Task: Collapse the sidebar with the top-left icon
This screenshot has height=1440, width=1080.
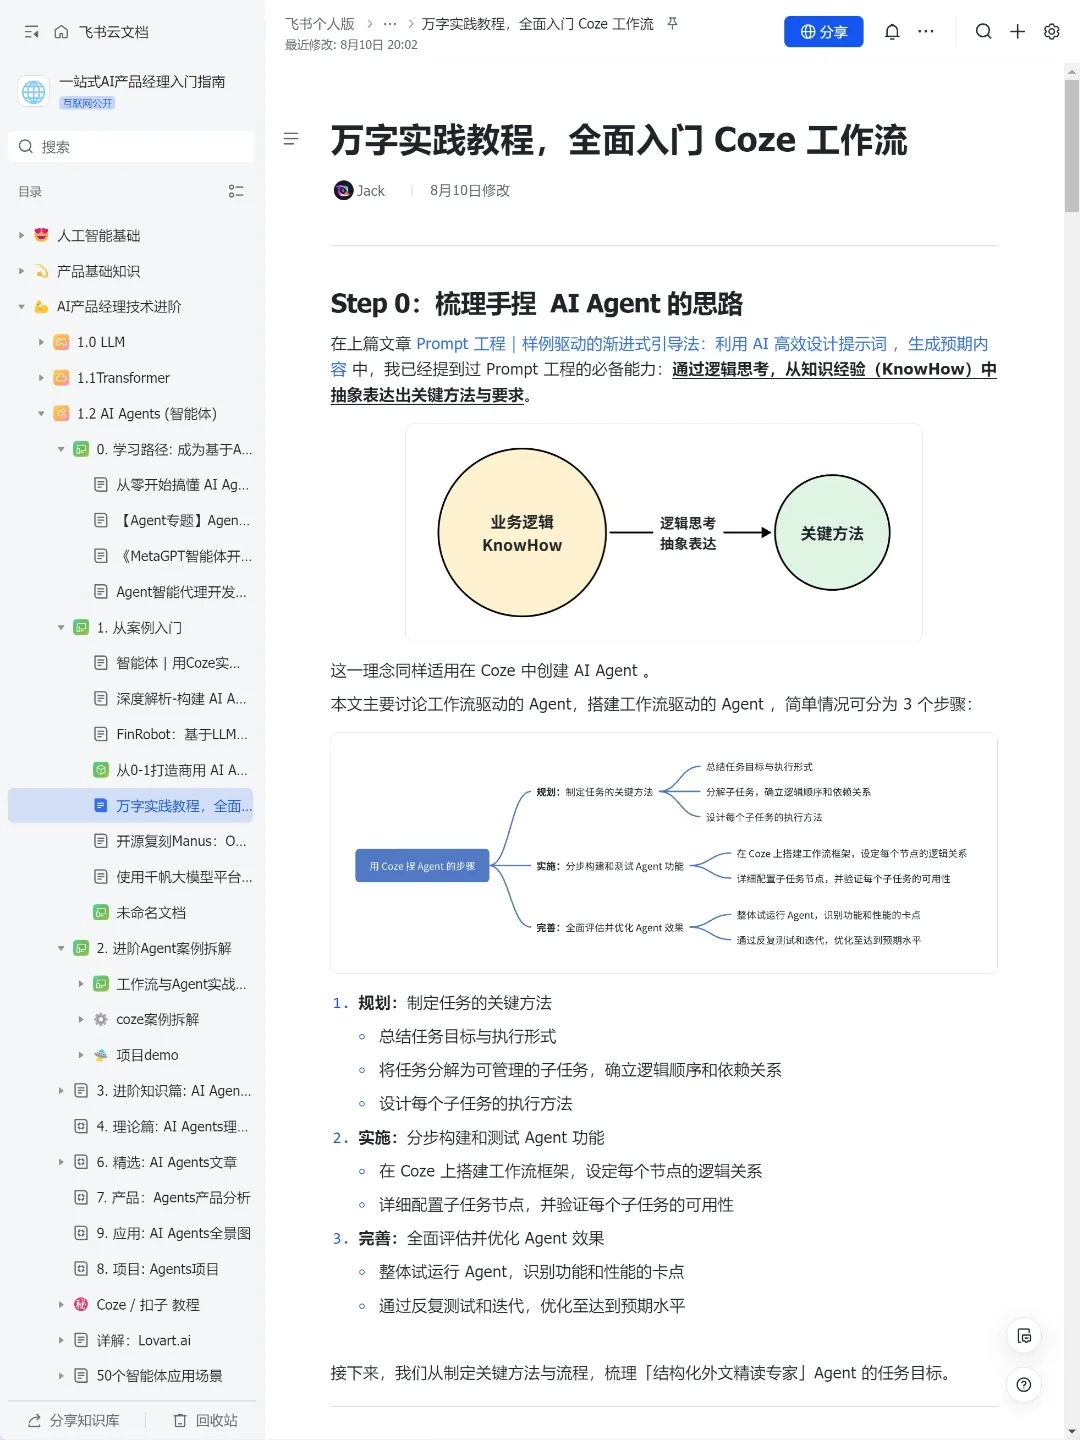Action: pos(32,32)
